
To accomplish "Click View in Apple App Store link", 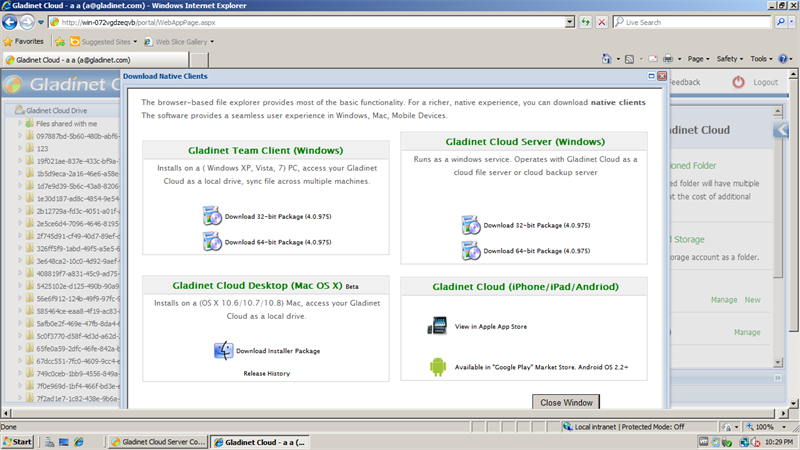I will (491, 327).
